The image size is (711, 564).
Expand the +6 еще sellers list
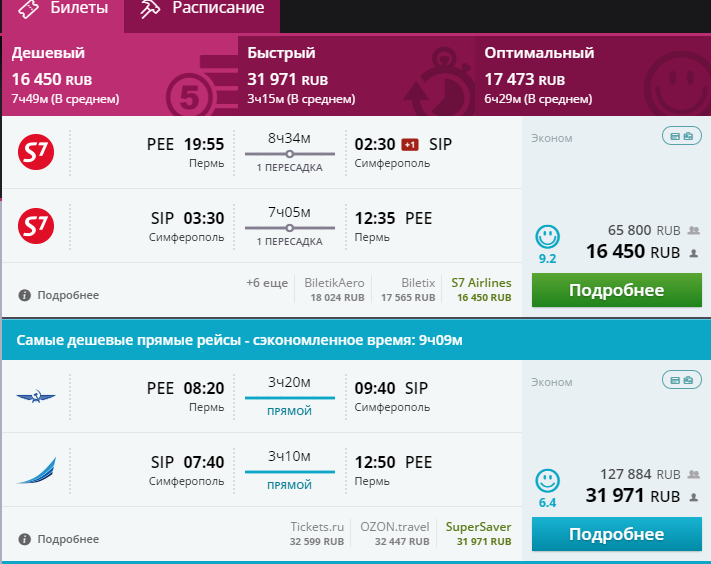point(267,283)
